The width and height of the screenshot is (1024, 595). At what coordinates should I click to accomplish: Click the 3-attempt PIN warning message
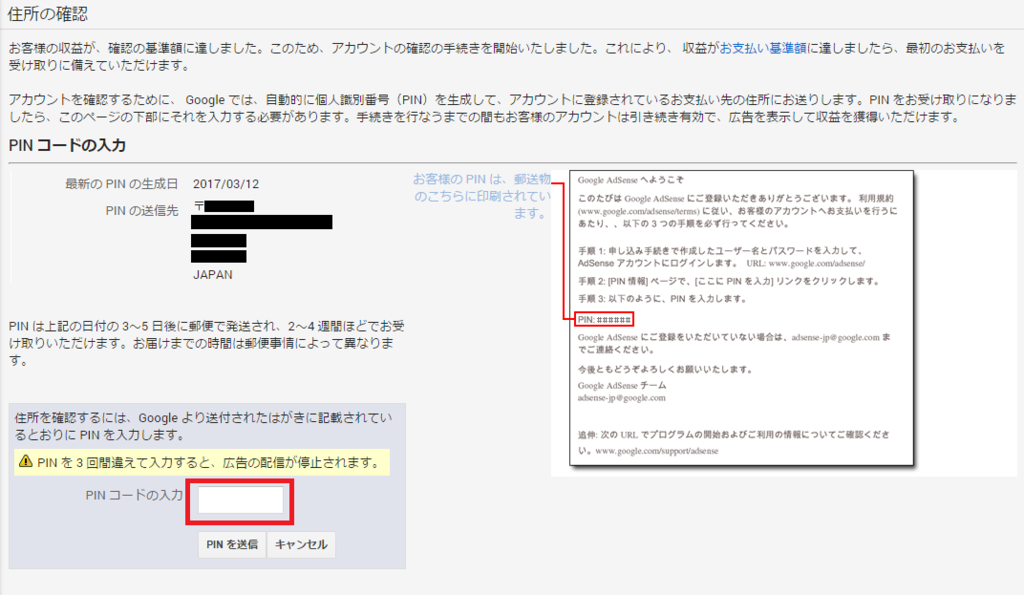click(202, 462)
